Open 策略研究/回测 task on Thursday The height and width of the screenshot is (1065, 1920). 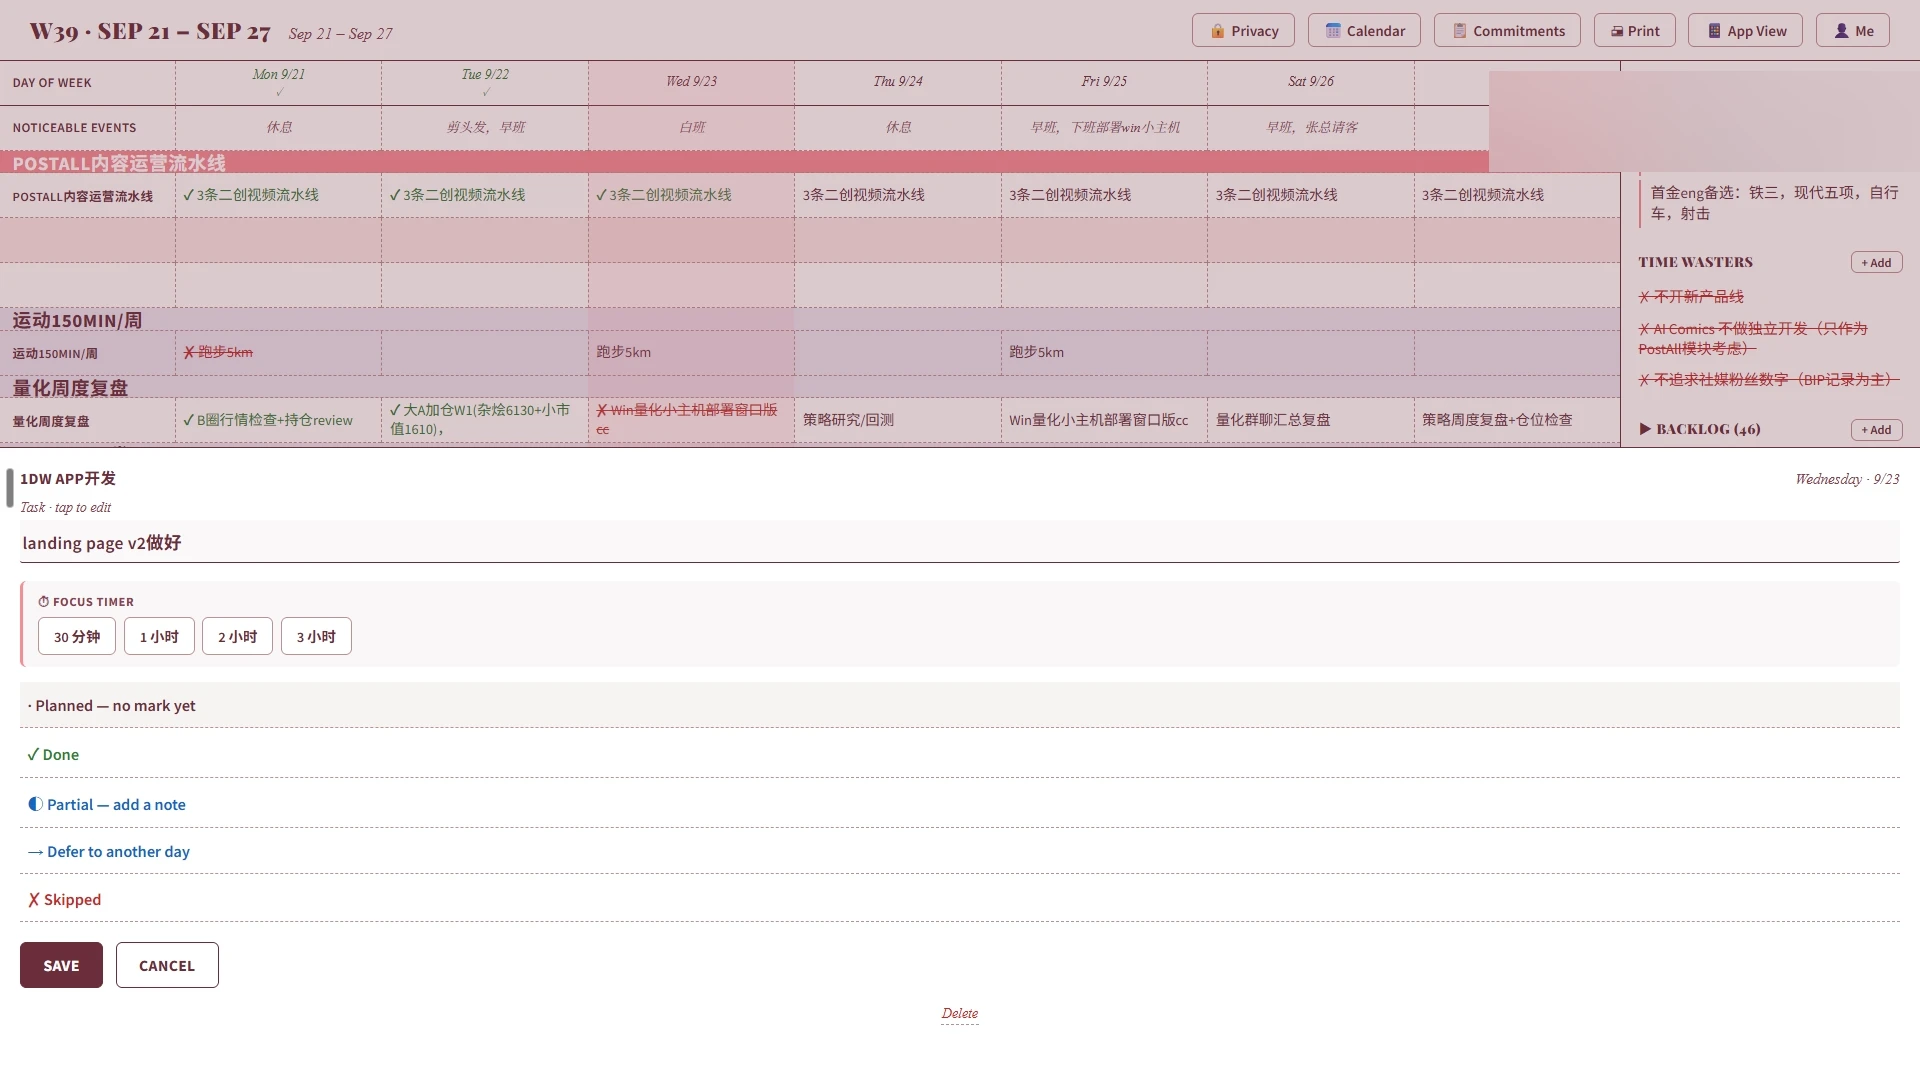pyautogui.click(x=898, y=420)
